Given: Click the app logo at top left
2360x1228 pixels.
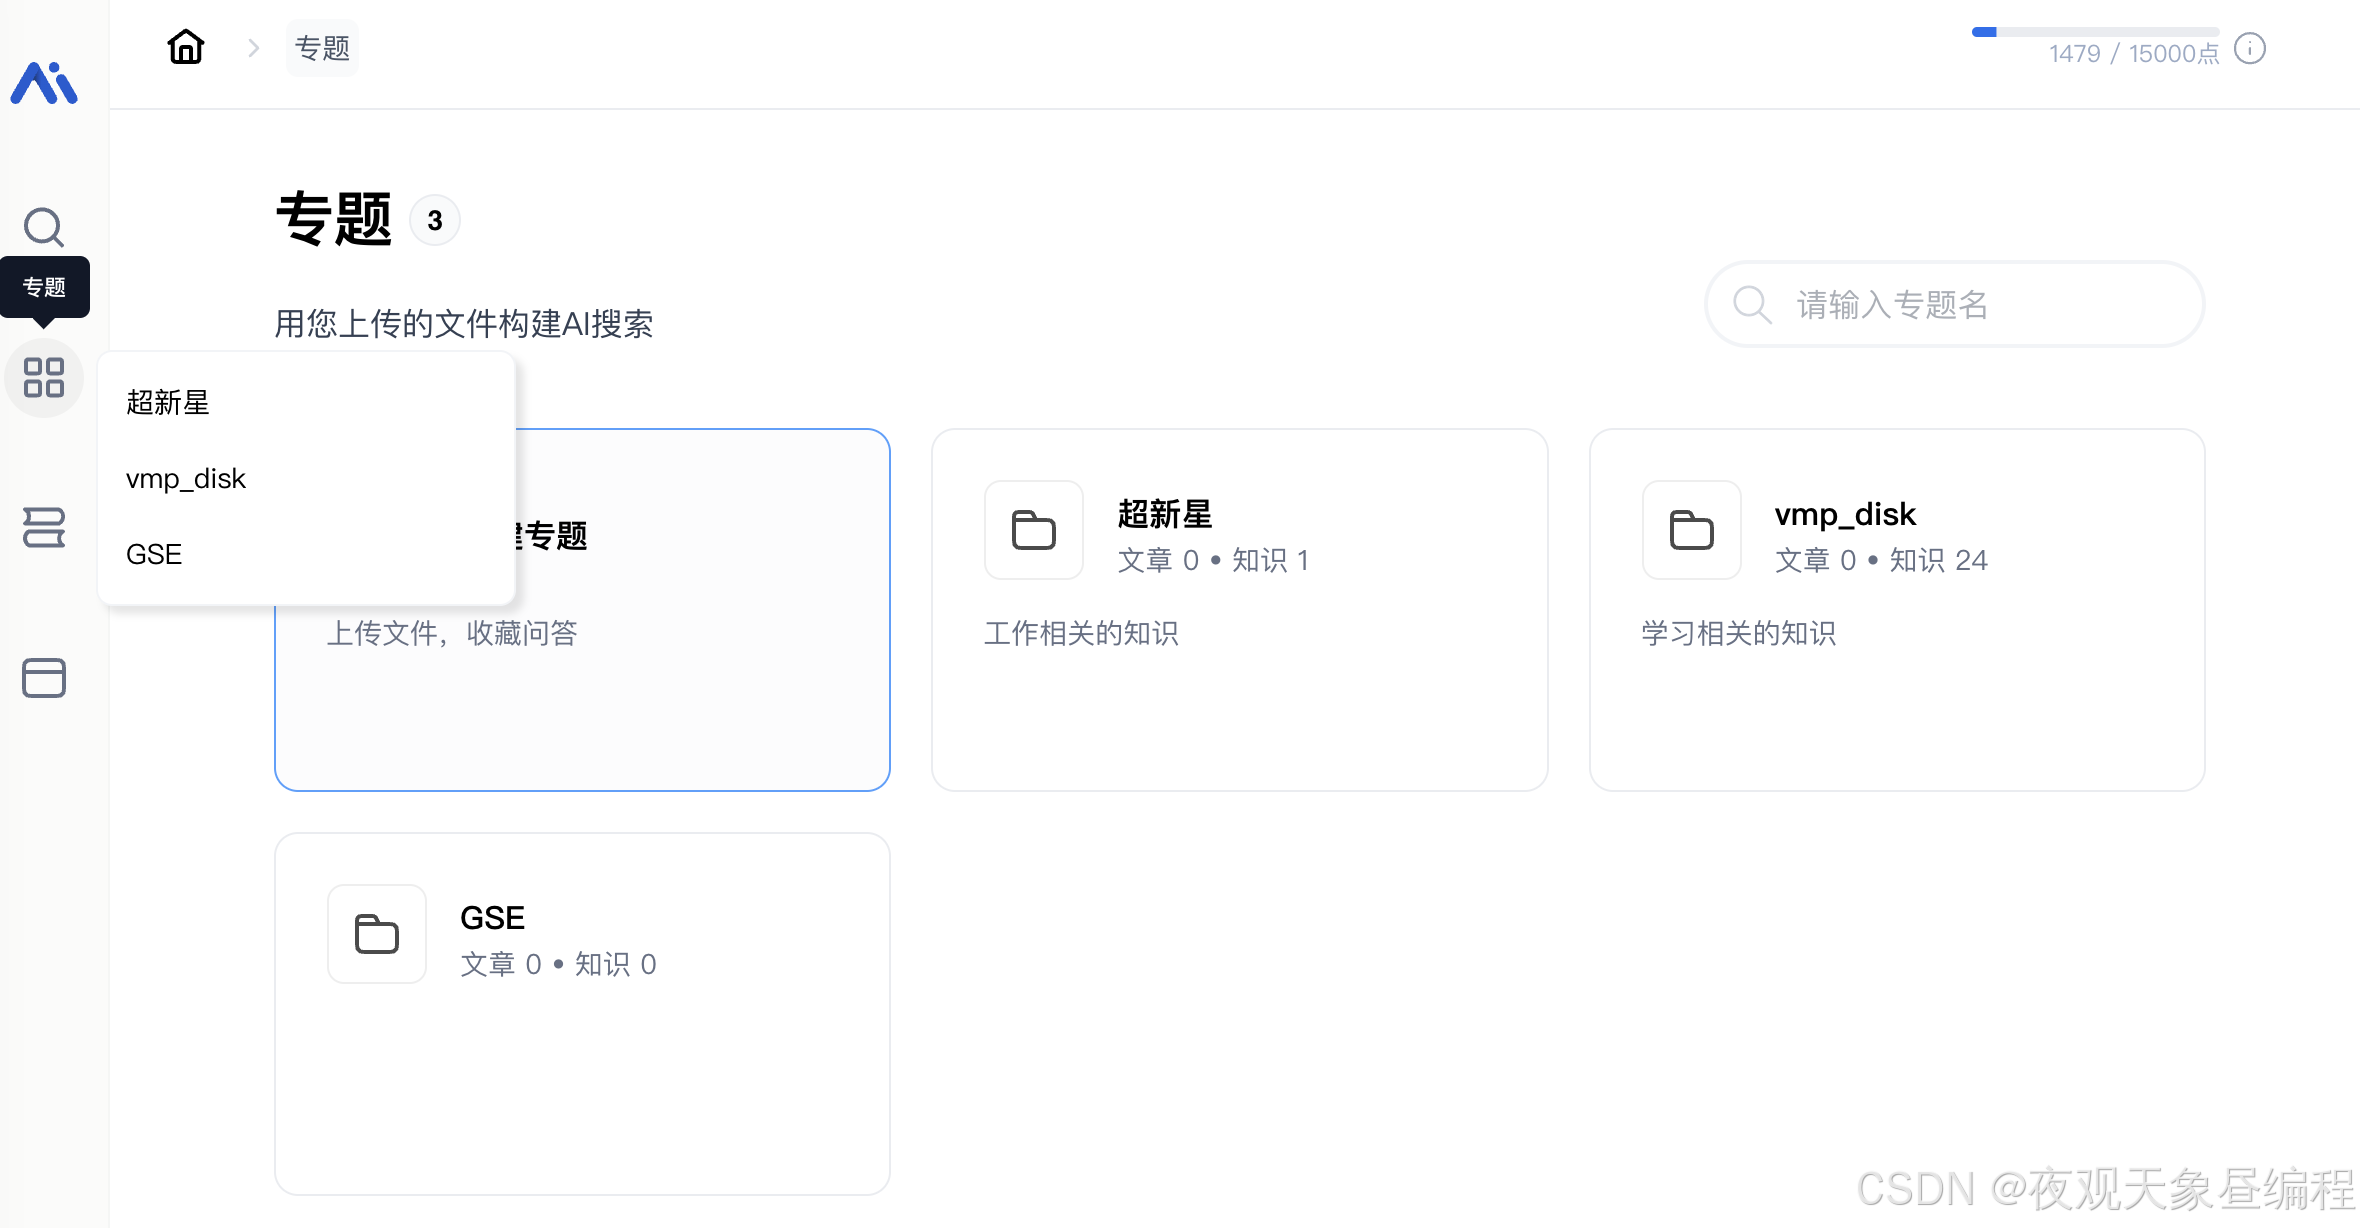Looking at the screenshot, I should tap(44, 83).
